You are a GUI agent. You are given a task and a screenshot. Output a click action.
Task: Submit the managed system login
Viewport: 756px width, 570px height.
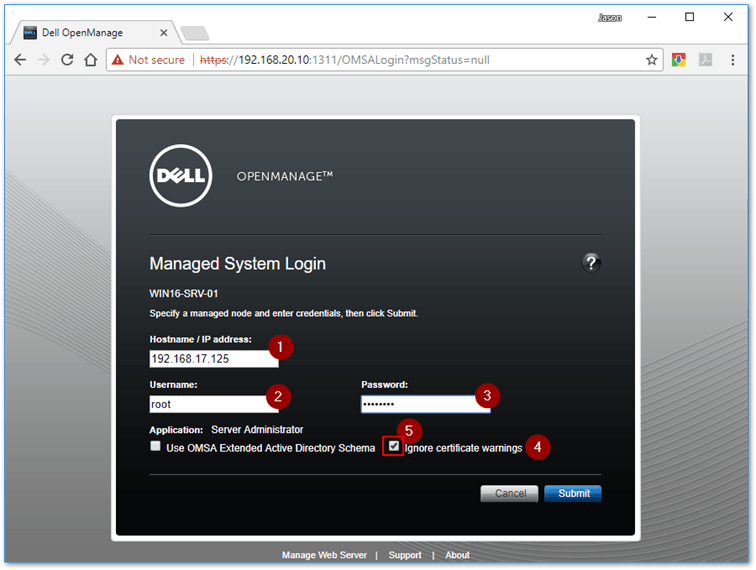coord(573,493)
